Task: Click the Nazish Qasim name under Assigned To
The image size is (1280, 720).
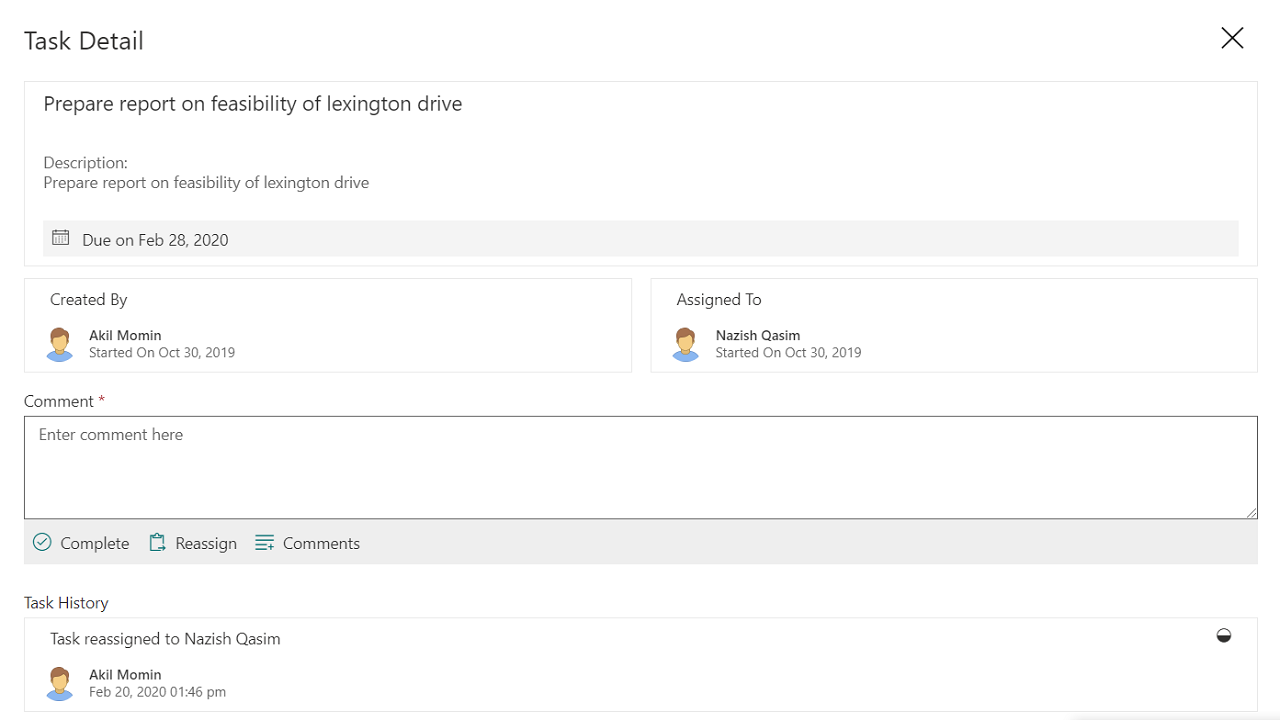Action: [758, 335]
